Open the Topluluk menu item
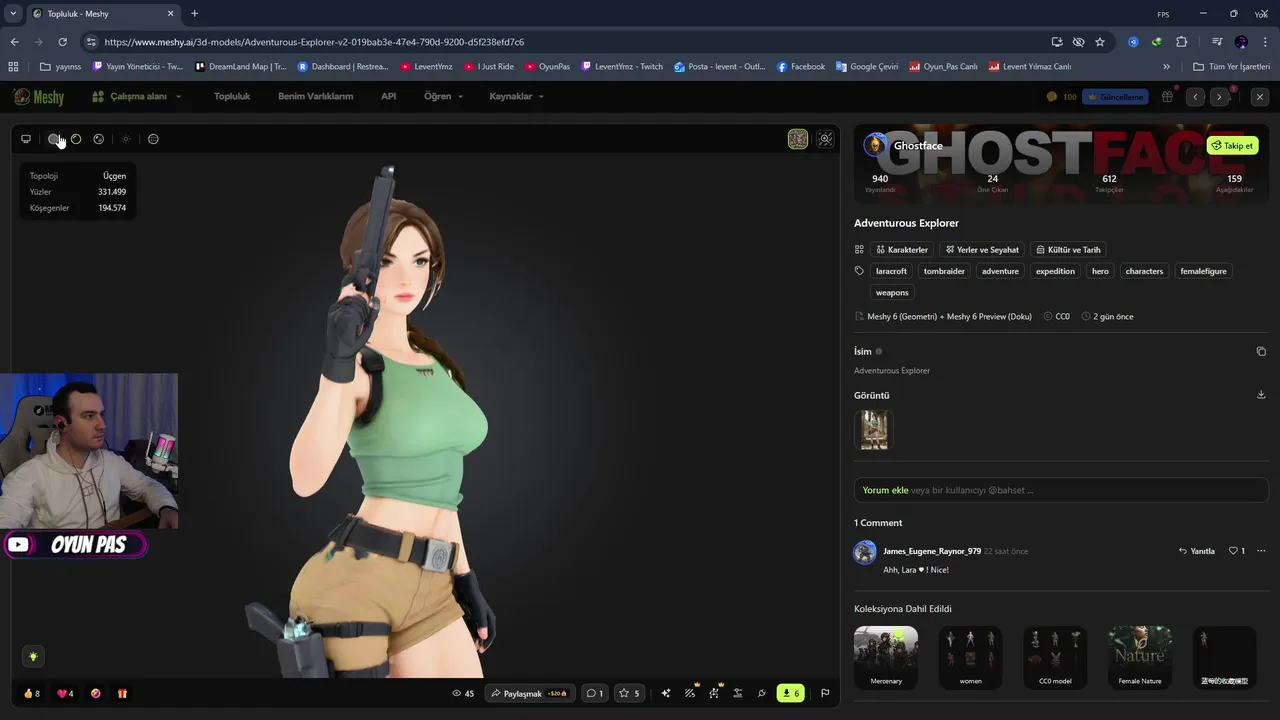This screenshot has height=720, width=1280. point(232,96)
